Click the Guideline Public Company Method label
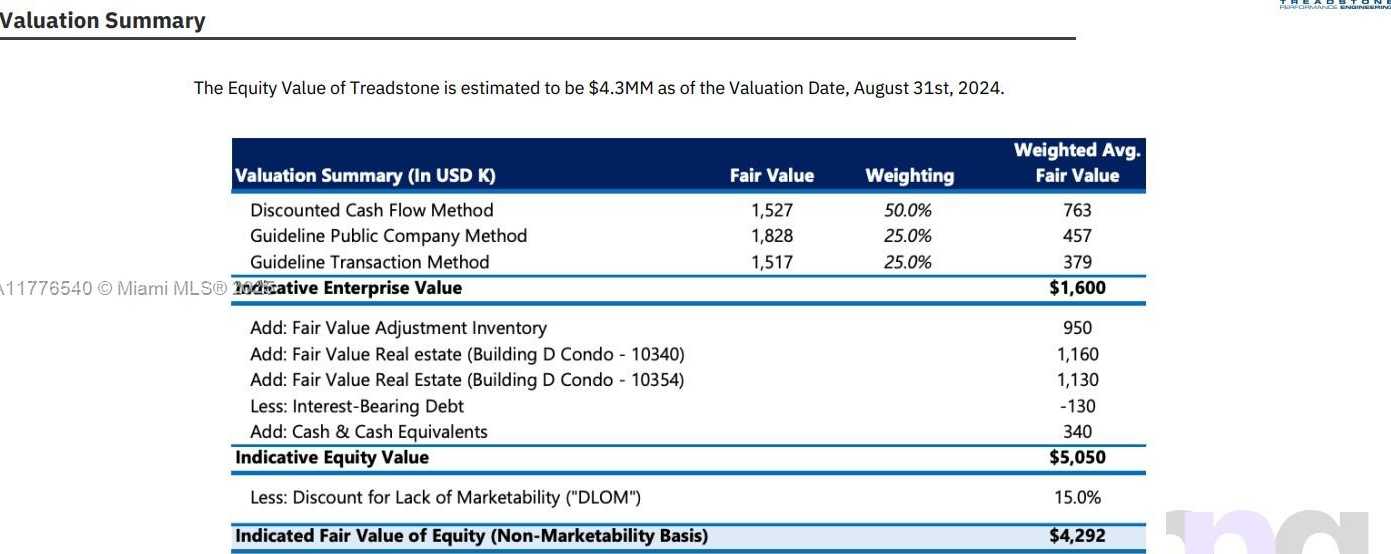The image size is (1391, 554). coord(388,236)
